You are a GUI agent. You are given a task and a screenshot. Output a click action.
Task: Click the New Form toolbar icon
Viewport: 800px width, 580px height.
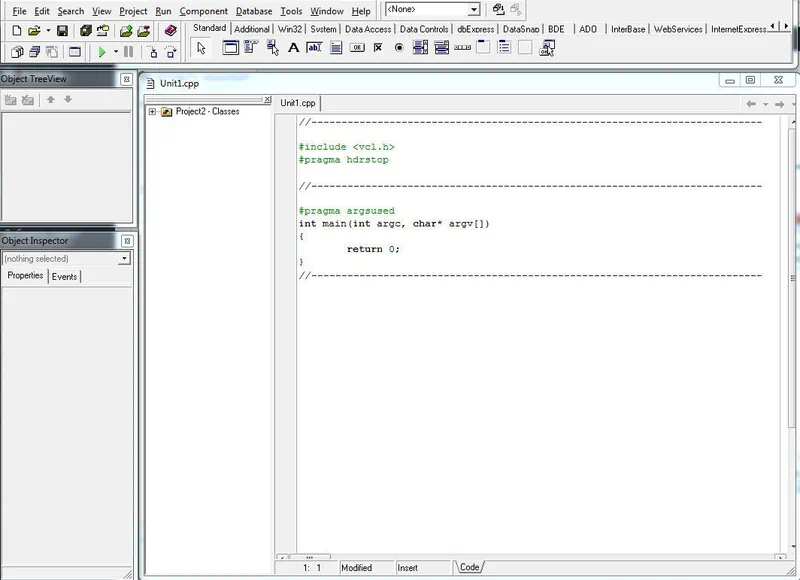click(75, 52)
